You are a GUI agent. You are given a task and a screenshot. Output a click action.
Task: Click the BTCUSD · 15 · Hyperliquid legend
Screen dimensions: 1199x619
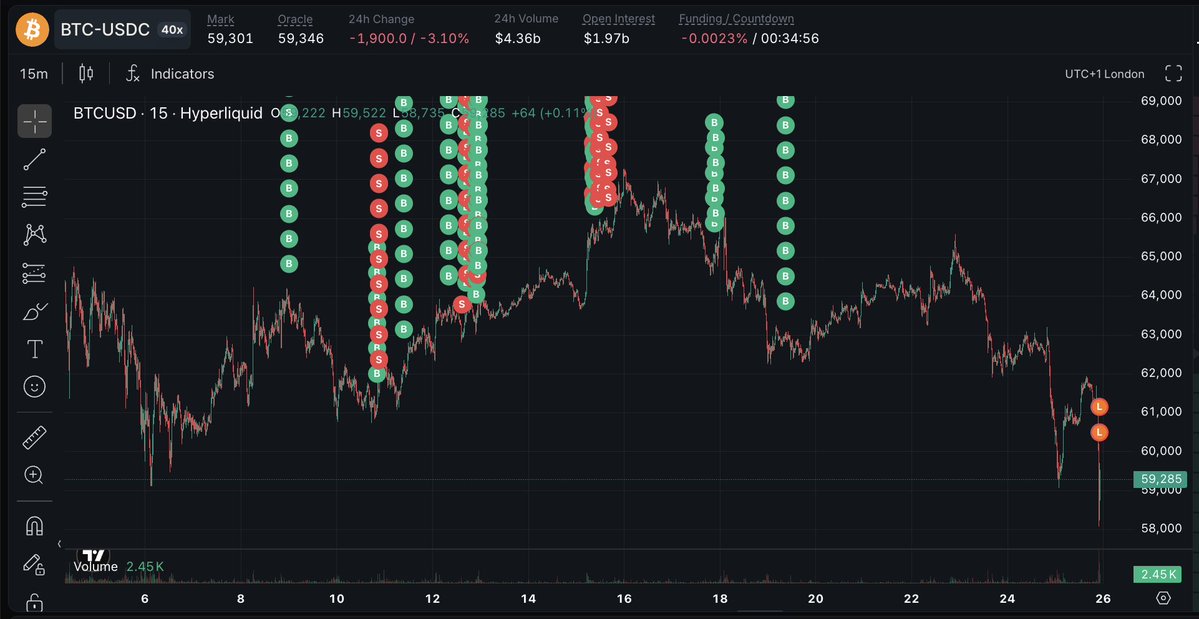pyautogui.click(x=168, y=113)
